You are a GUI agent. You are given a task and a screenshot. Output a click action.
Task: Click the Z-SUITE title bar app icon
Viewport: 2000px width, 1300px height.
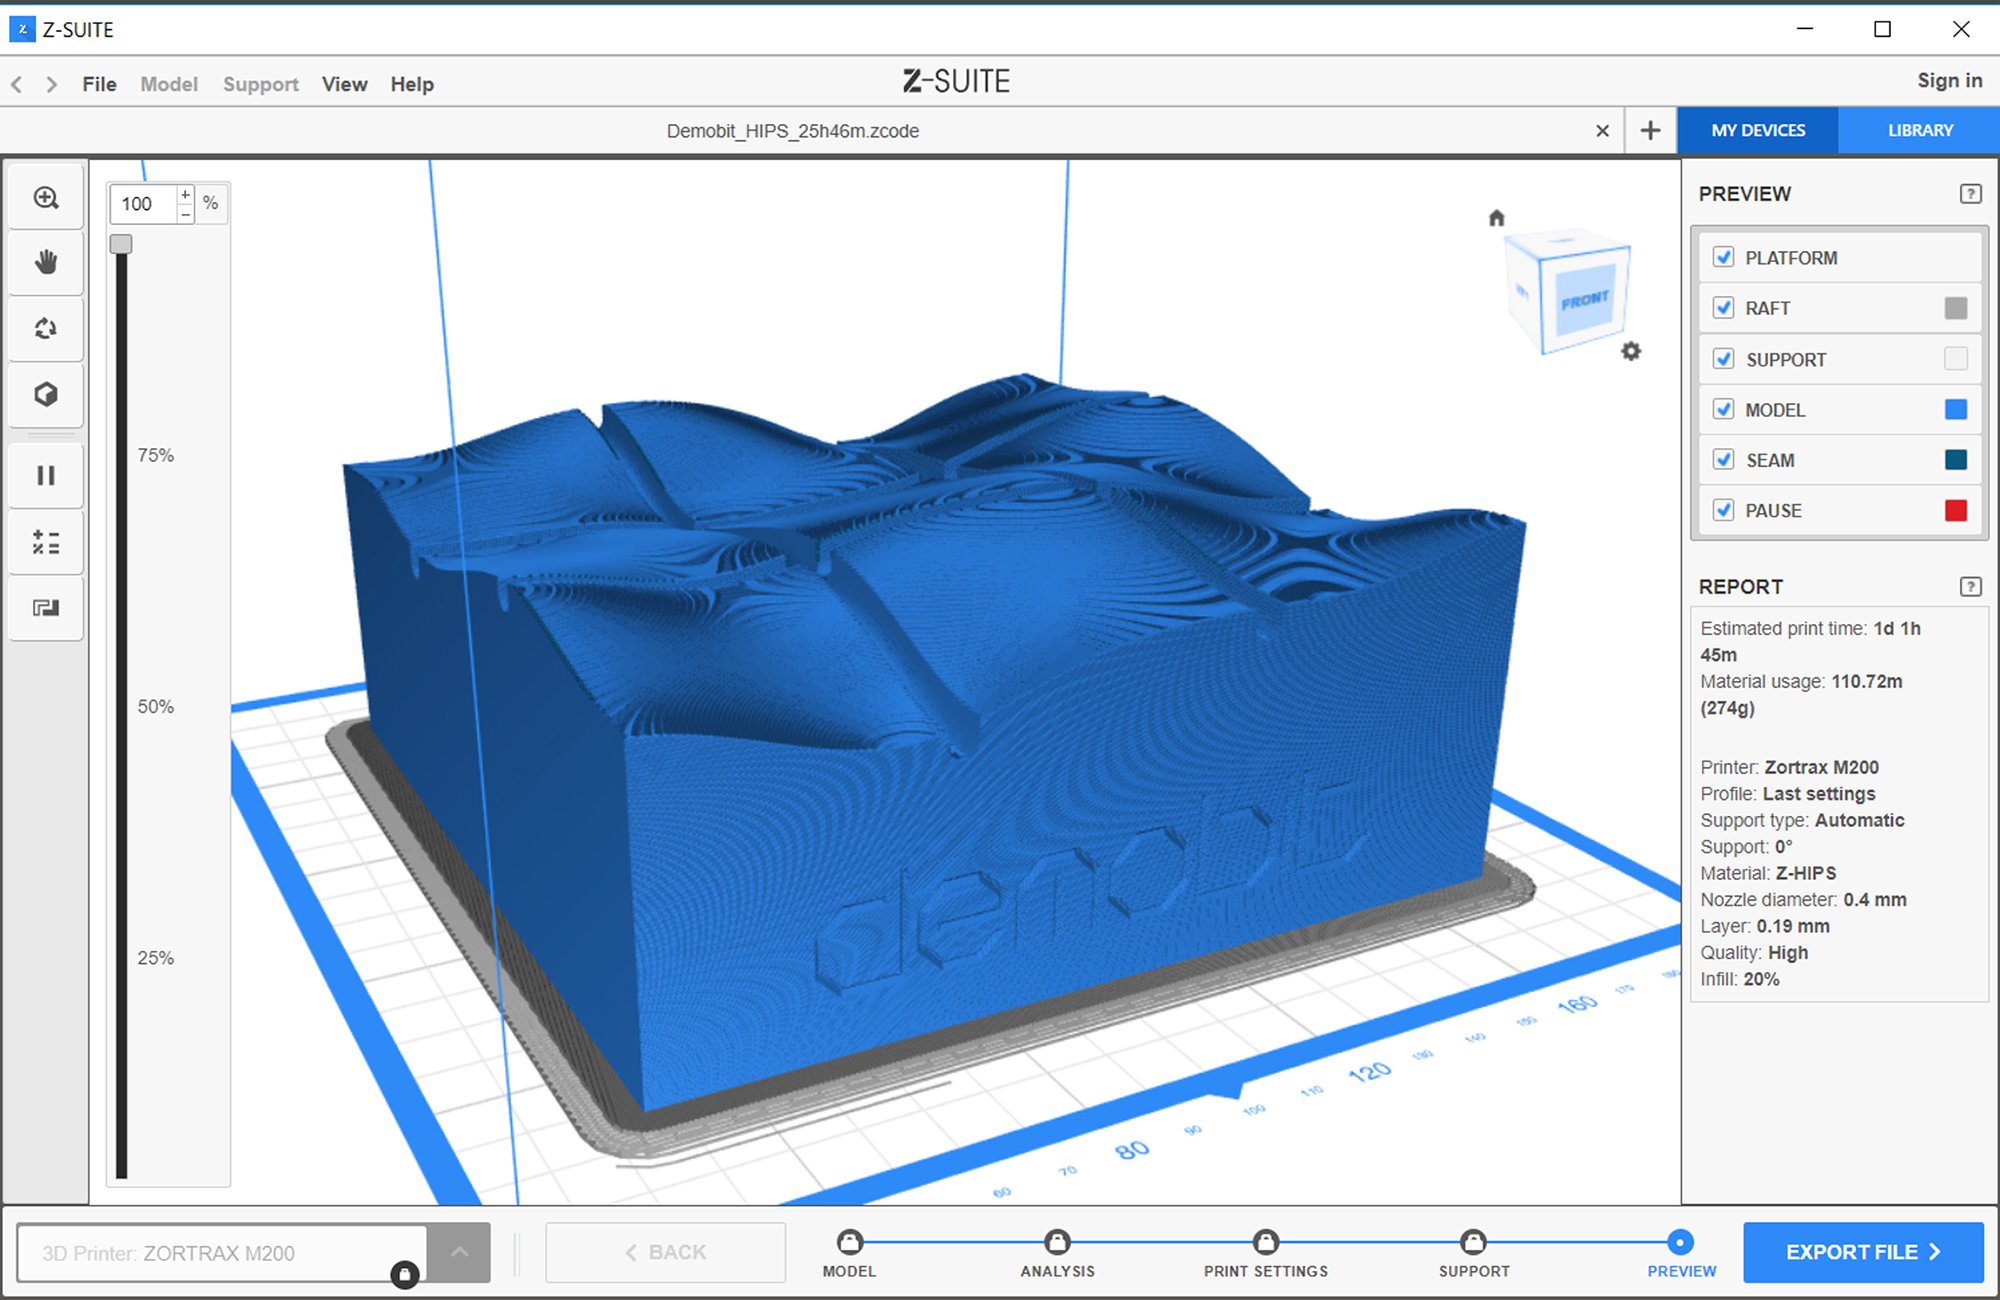pyautogui.click(x=22, y=29)
